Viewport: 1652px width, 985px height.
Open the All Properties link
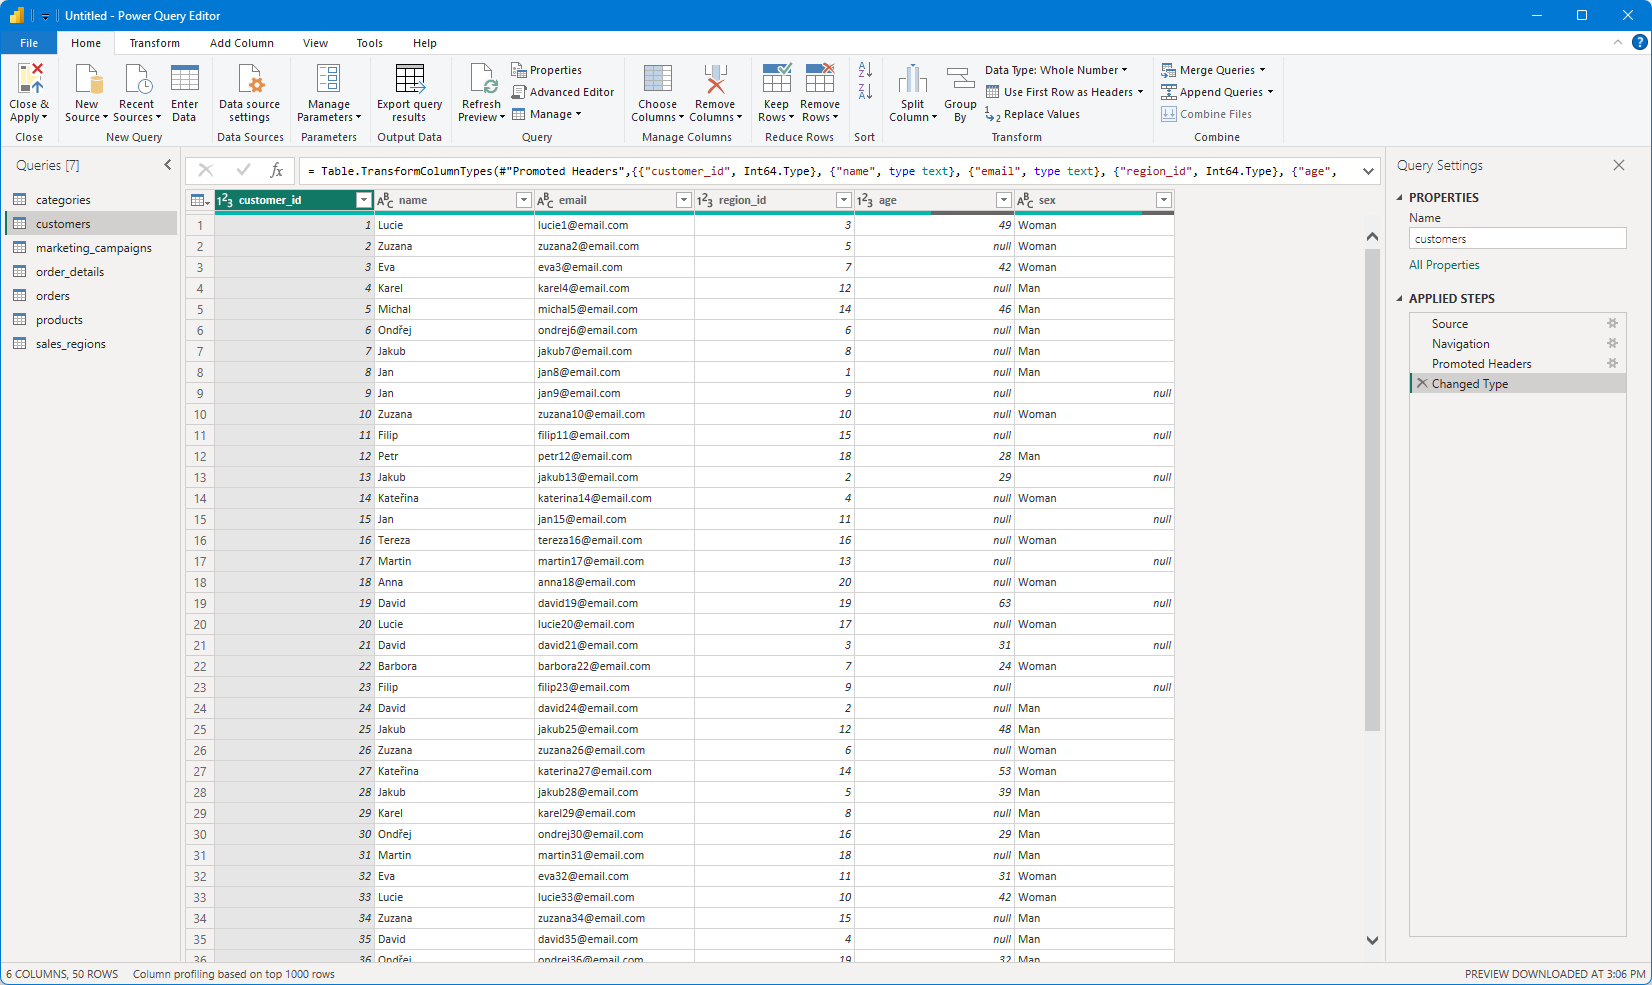point(1444,265)
